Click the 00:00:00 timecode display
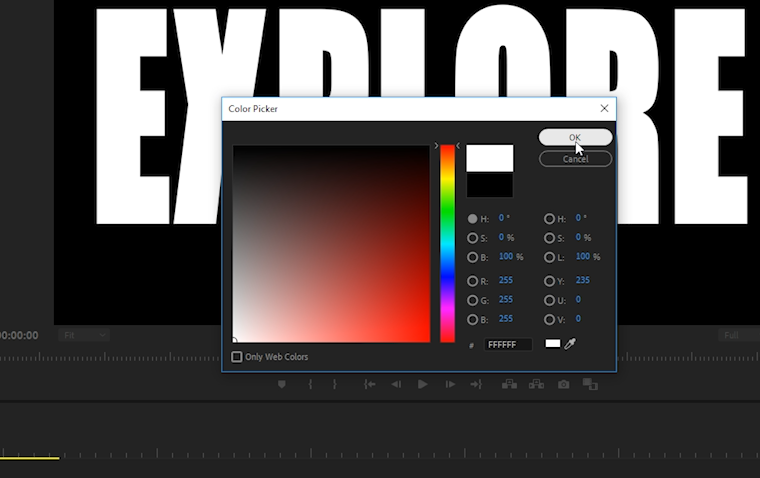The image size is (760, 478). [19, 335]
